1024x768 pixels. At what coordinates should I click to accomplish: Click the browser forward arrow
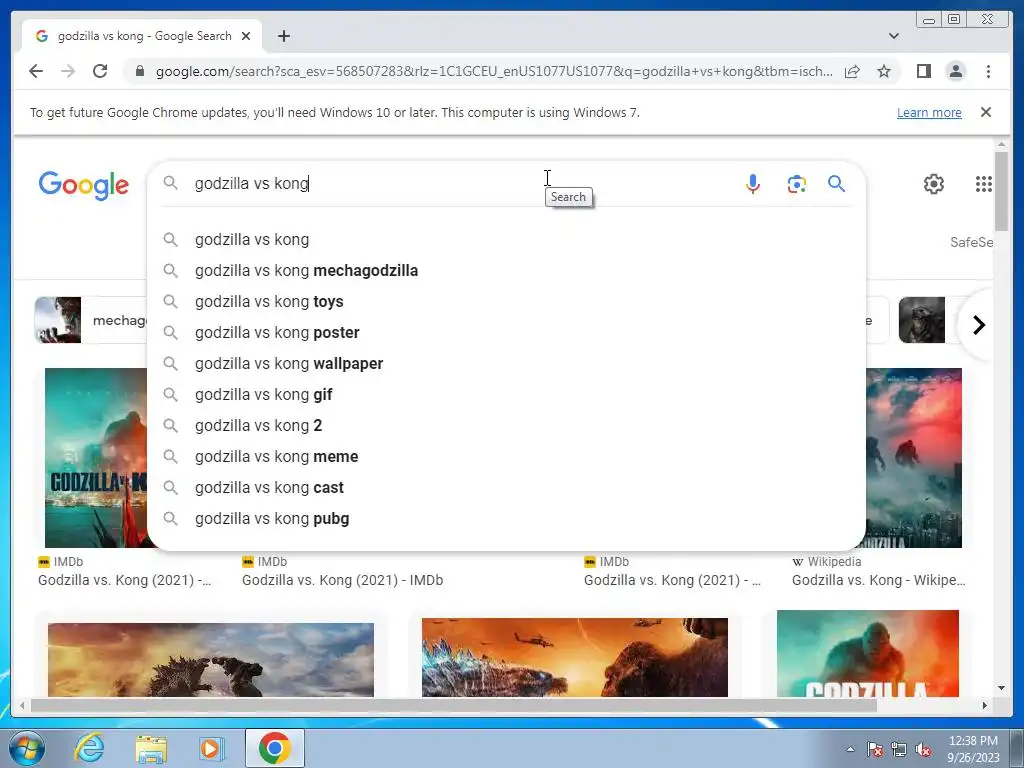(68, 71)
